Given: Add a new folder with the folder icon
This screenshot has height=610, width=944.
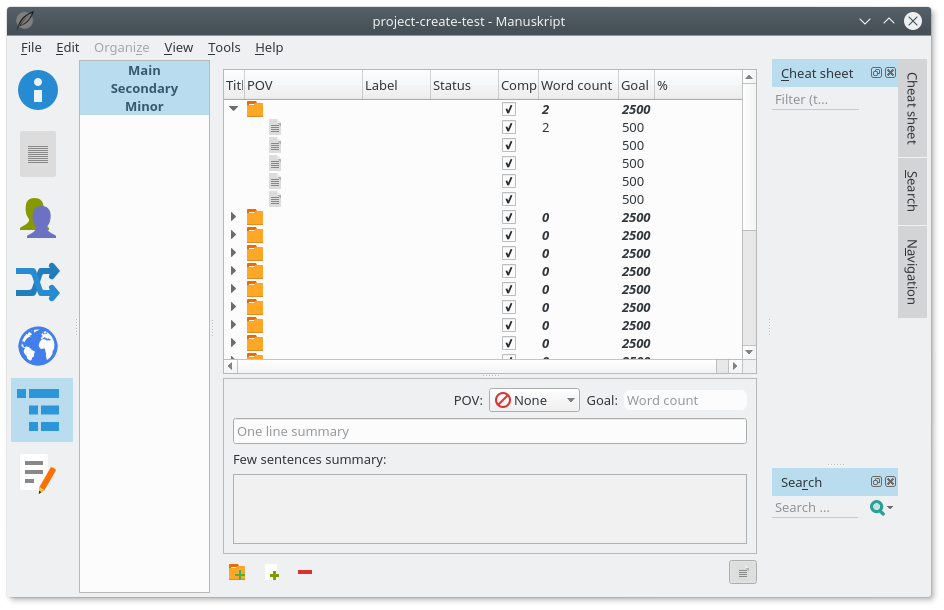Looking at the screenshot, I should coord(237,571).
